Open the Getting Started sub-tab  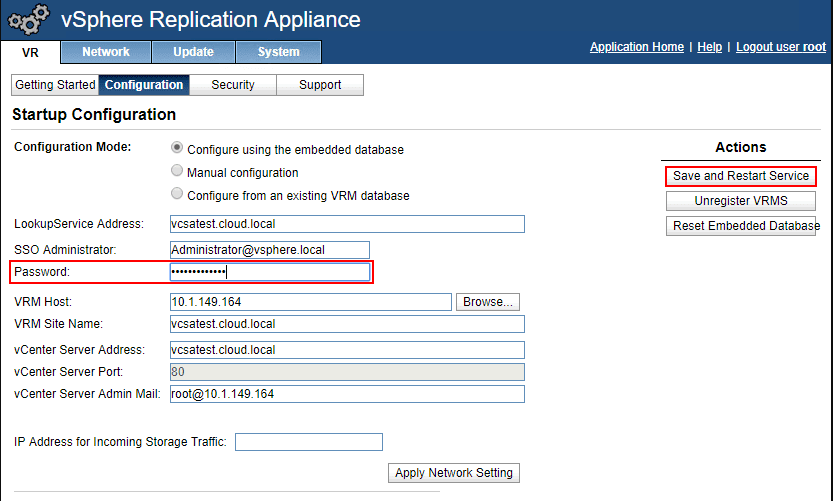click(55, 85)
